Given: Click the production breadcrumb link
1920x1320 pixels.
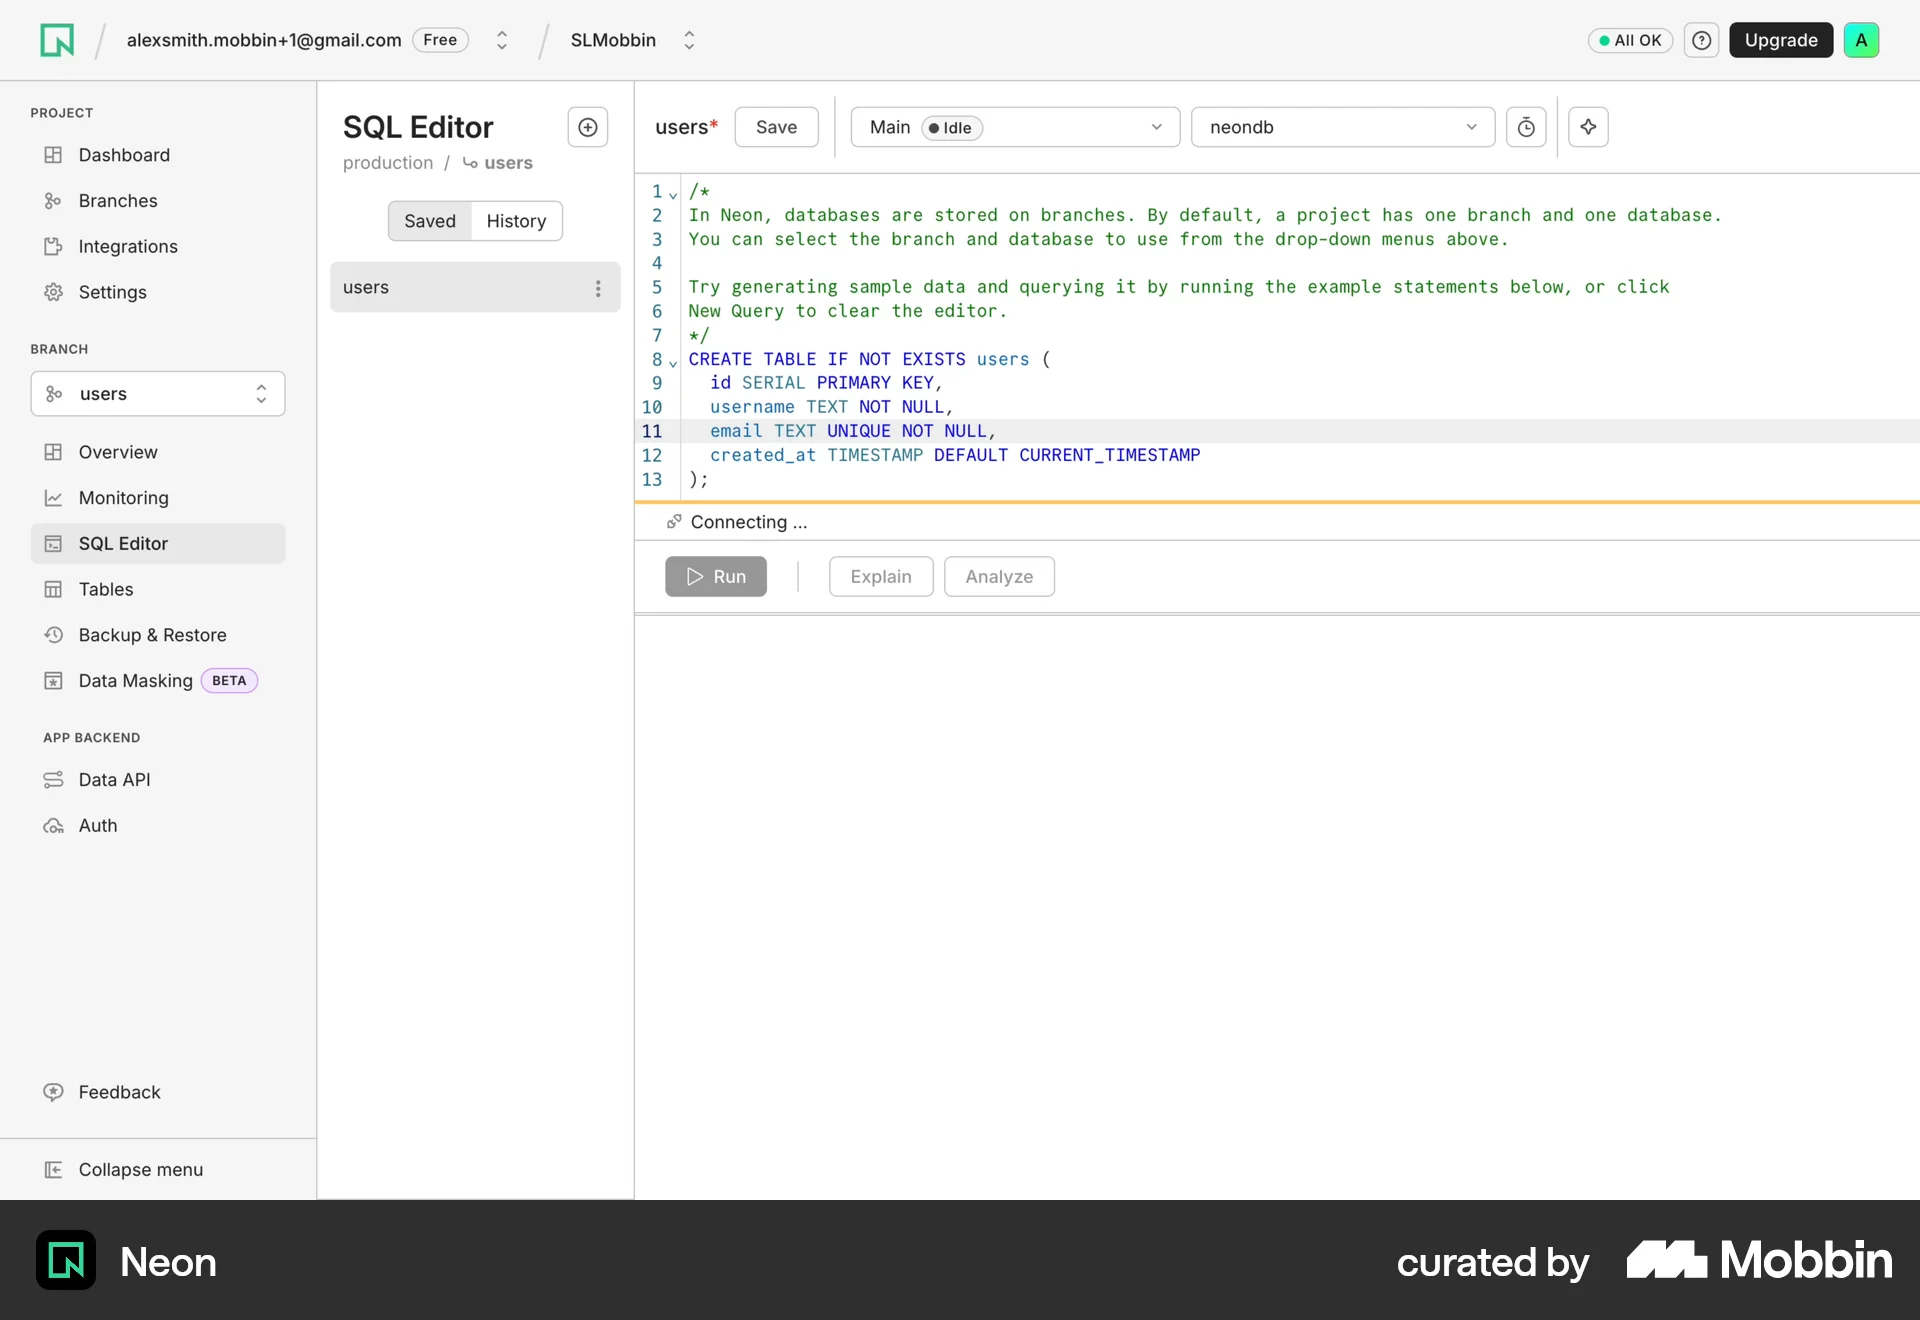Looking at the screenshot, I should click(388, 163).
